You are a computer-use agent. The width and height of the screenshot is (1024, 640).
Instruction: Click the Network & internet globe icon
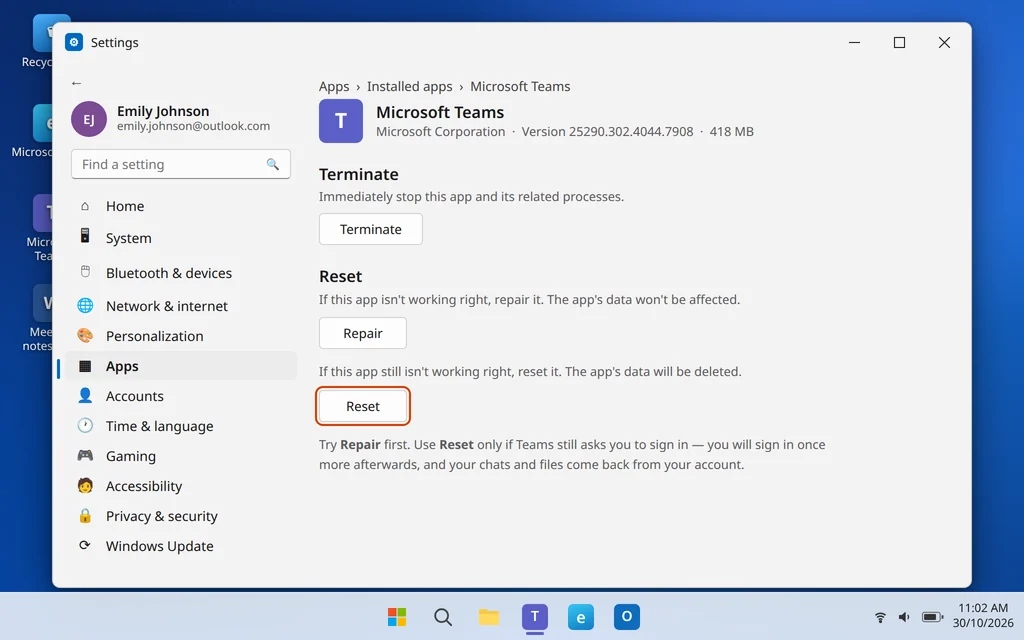(85, 305)
